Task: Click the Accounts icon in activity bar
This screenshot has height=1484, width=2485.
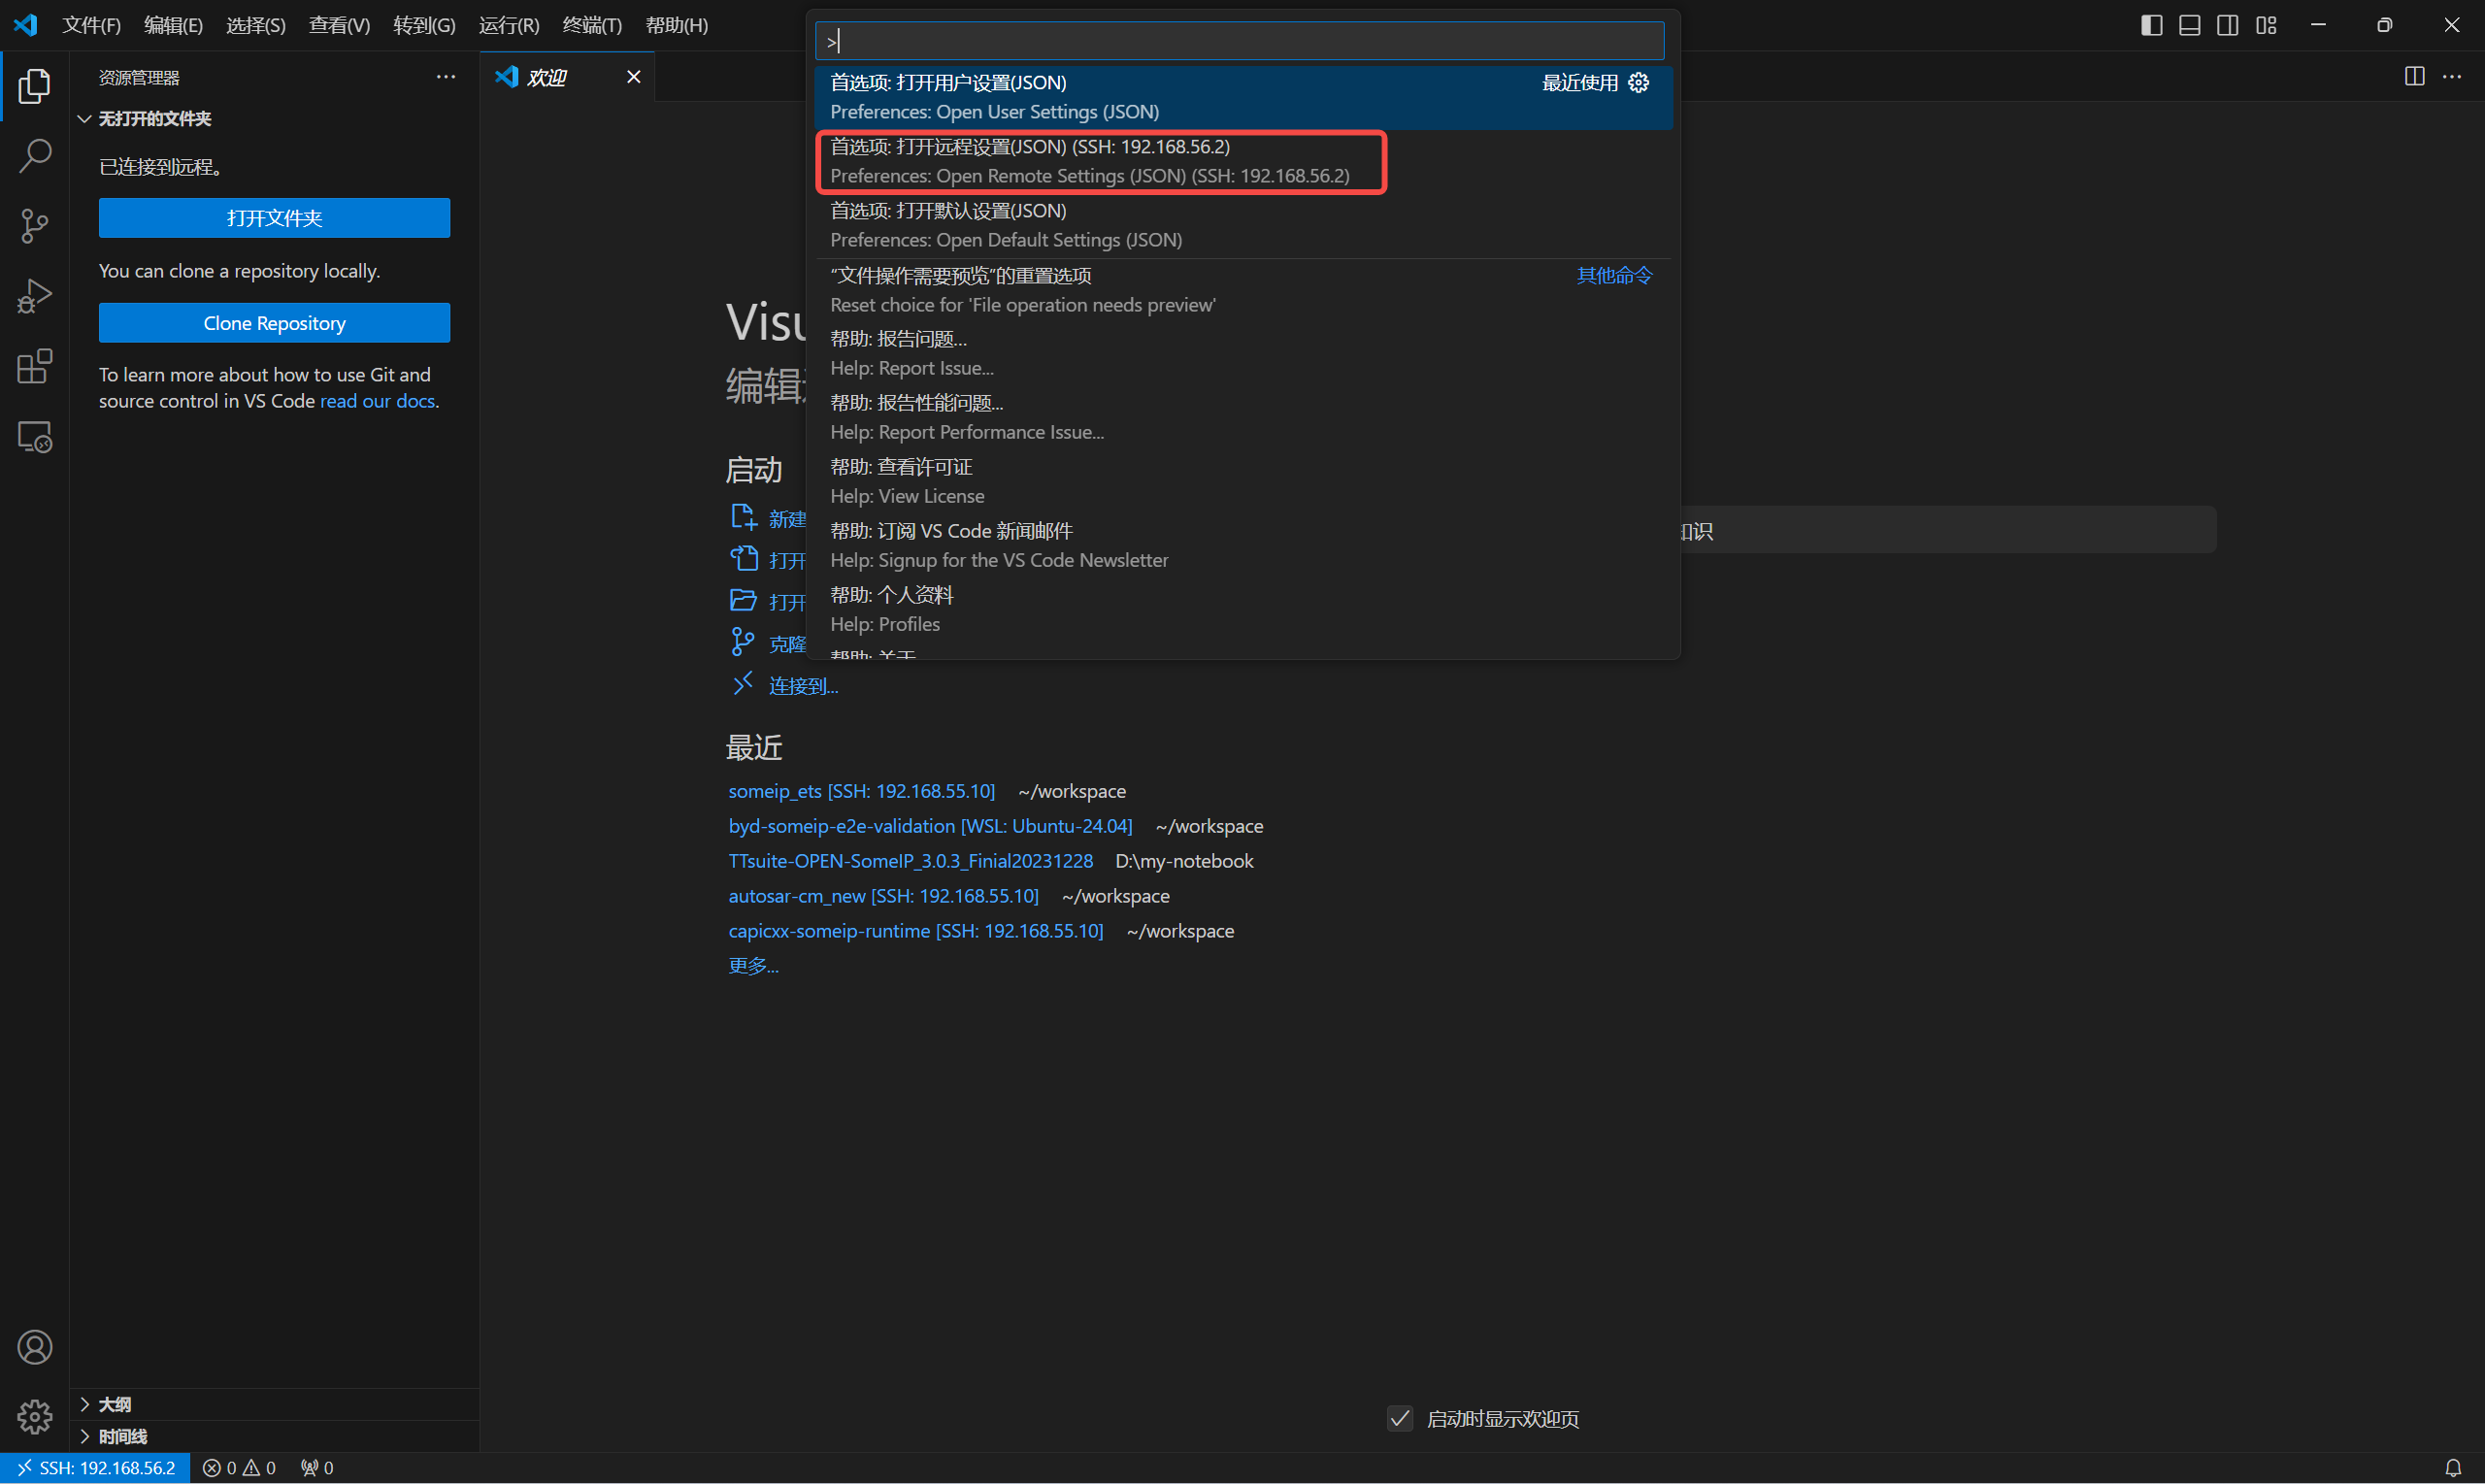Action: 35,1347
